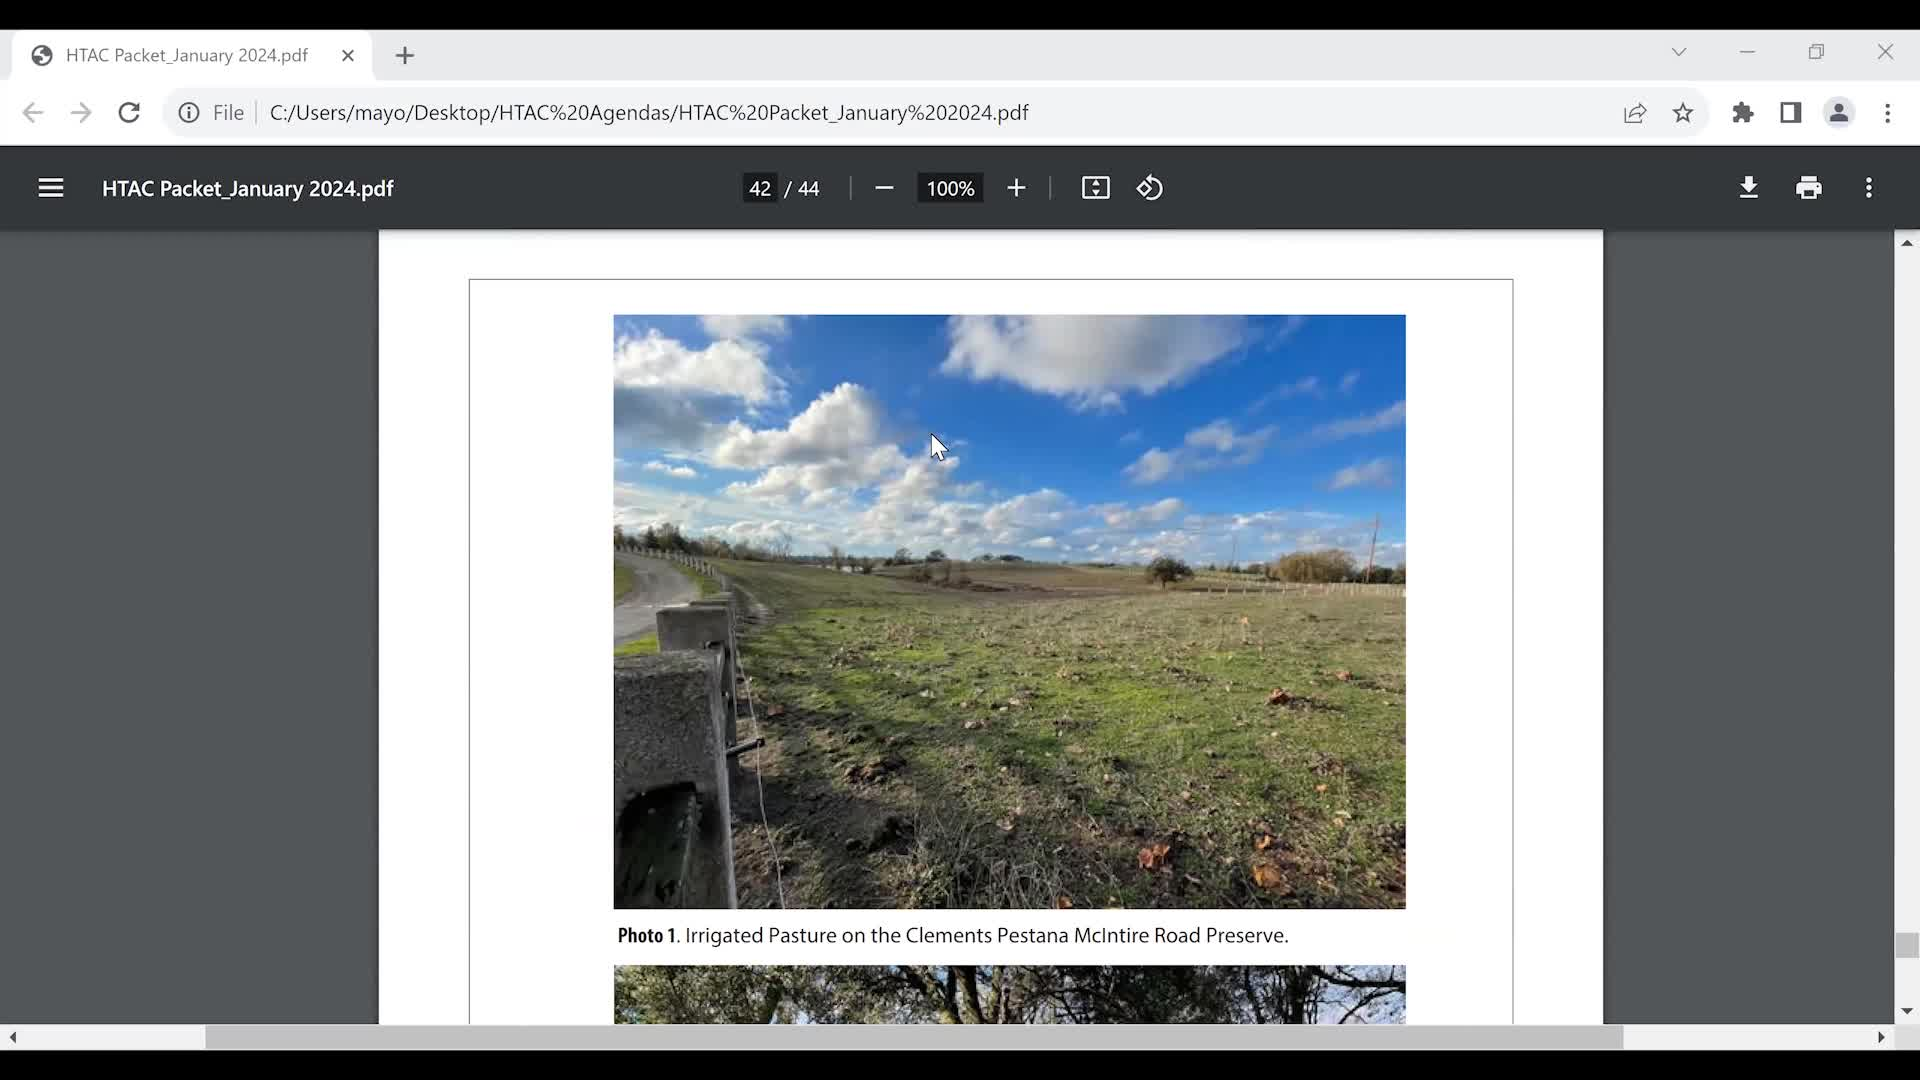Screen dimensions: 1920x1080
Task: Open a new tab with plus button
Action: click(405, 56)
